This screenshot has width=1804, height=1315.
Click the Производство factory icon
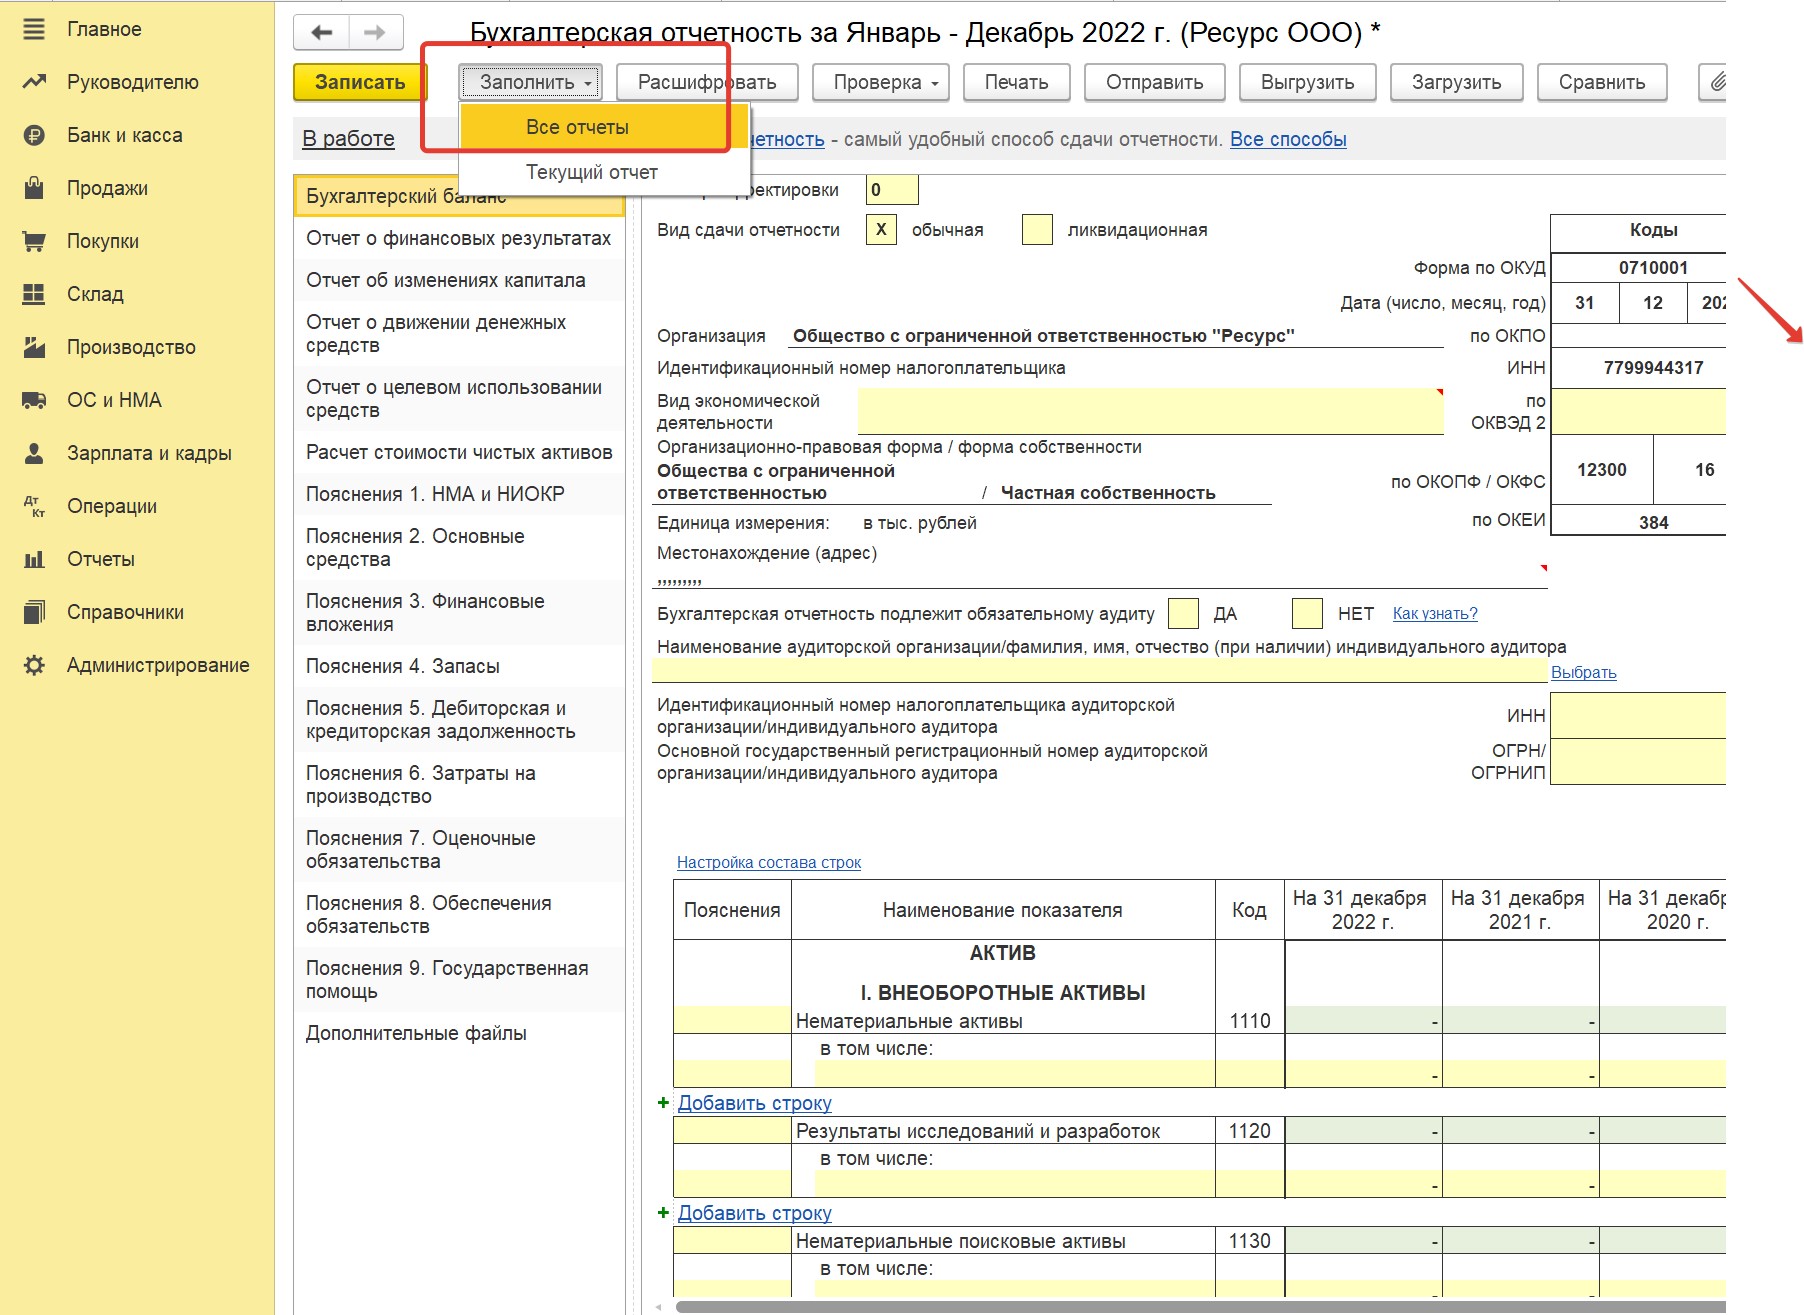coord(34,347)
